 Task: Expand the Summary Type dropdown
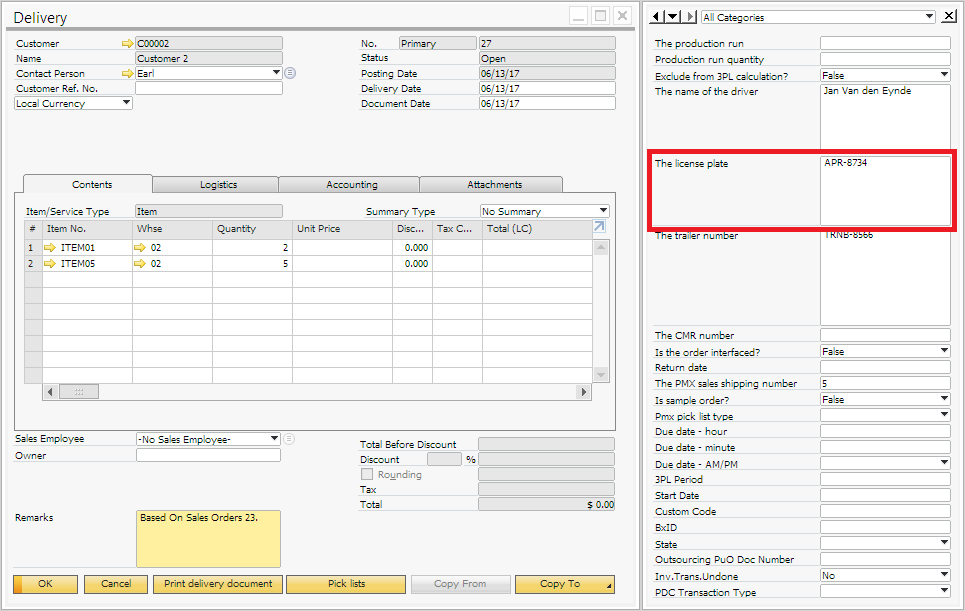pos(603,212)
